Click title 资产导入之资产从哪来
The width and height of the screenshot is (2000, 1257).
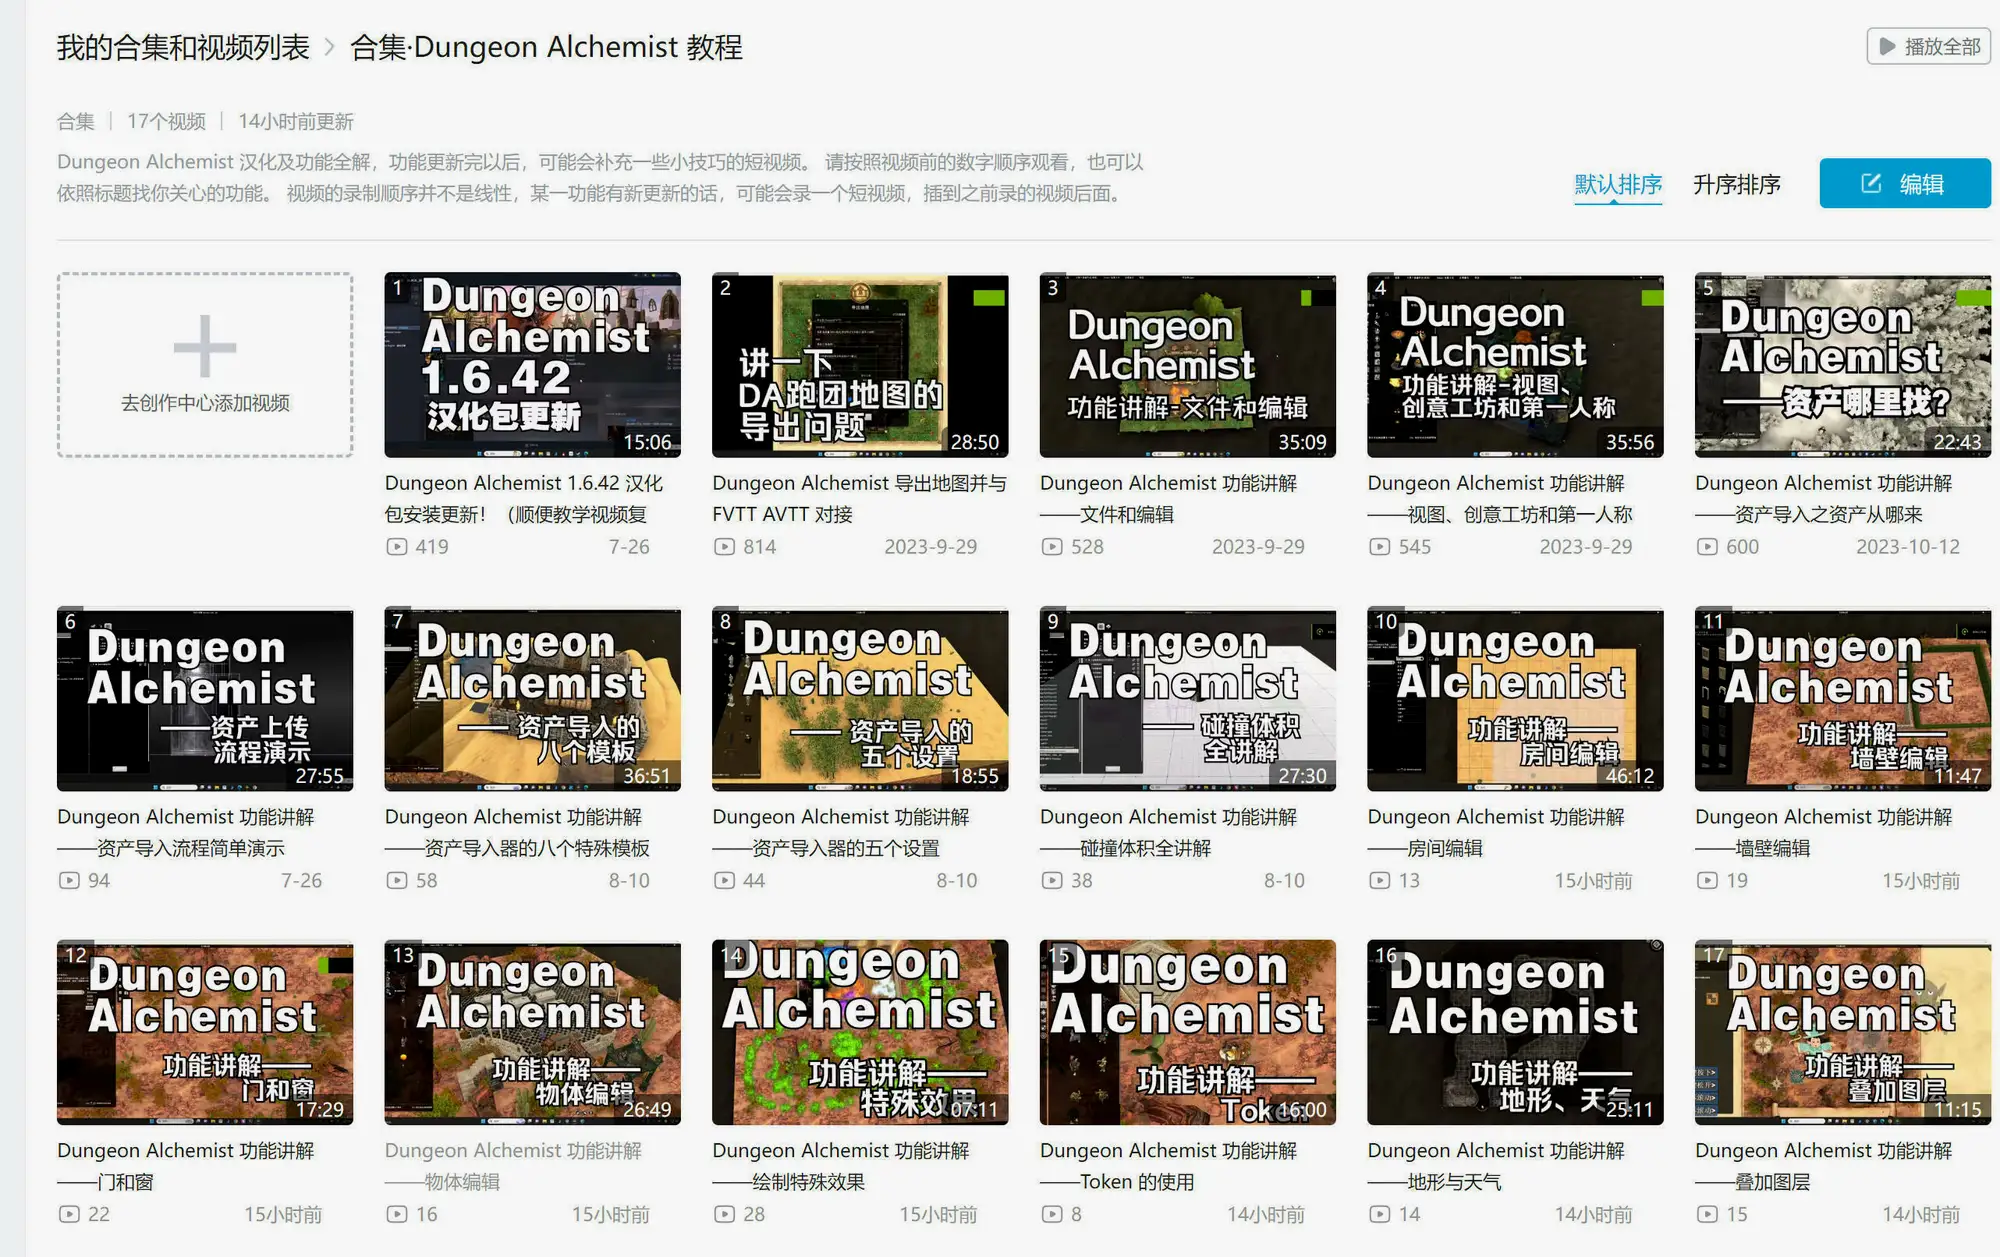(1823, 499)
